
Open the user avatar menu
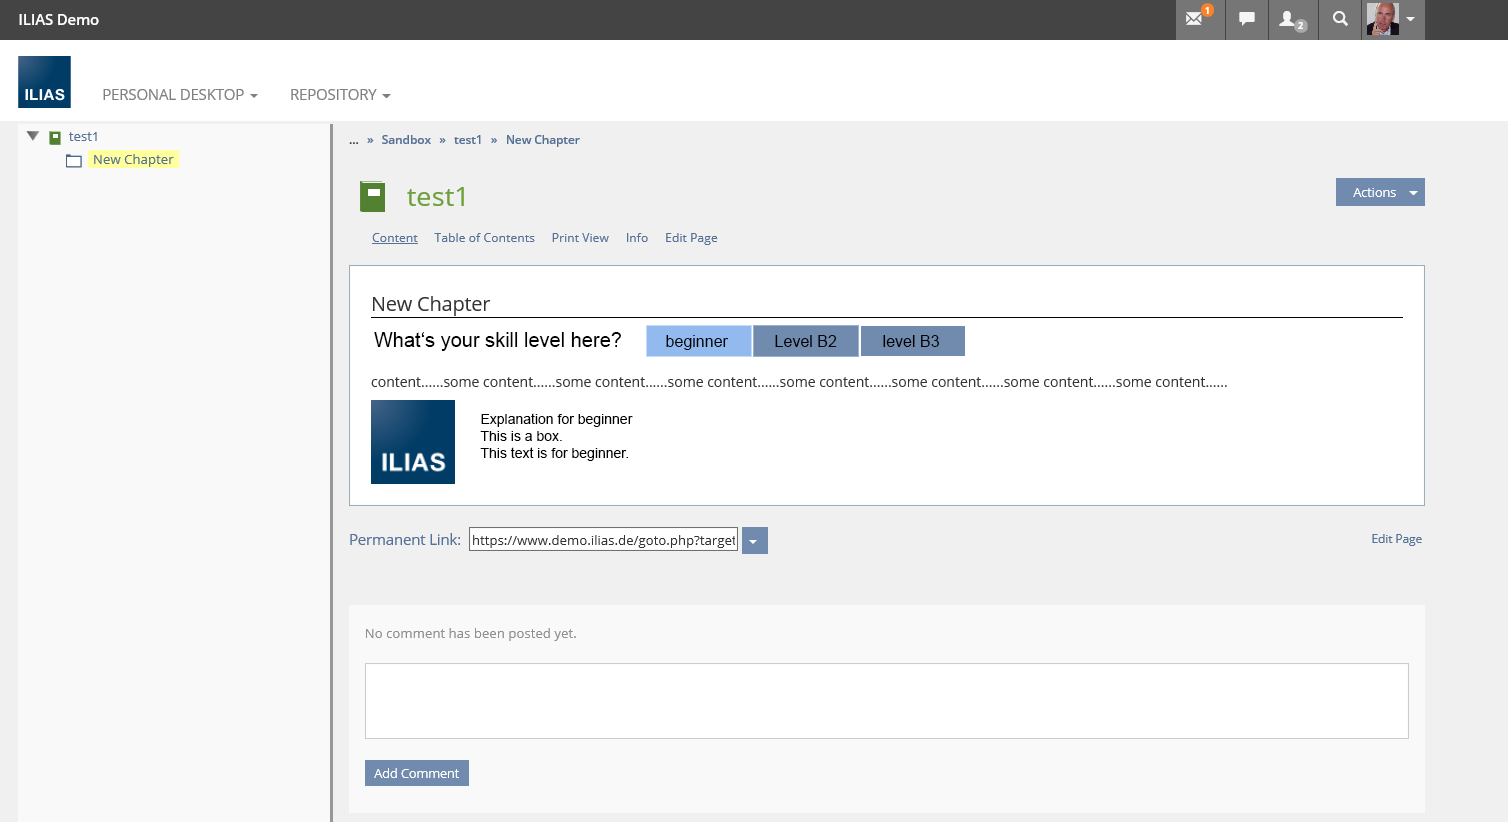1393,19
